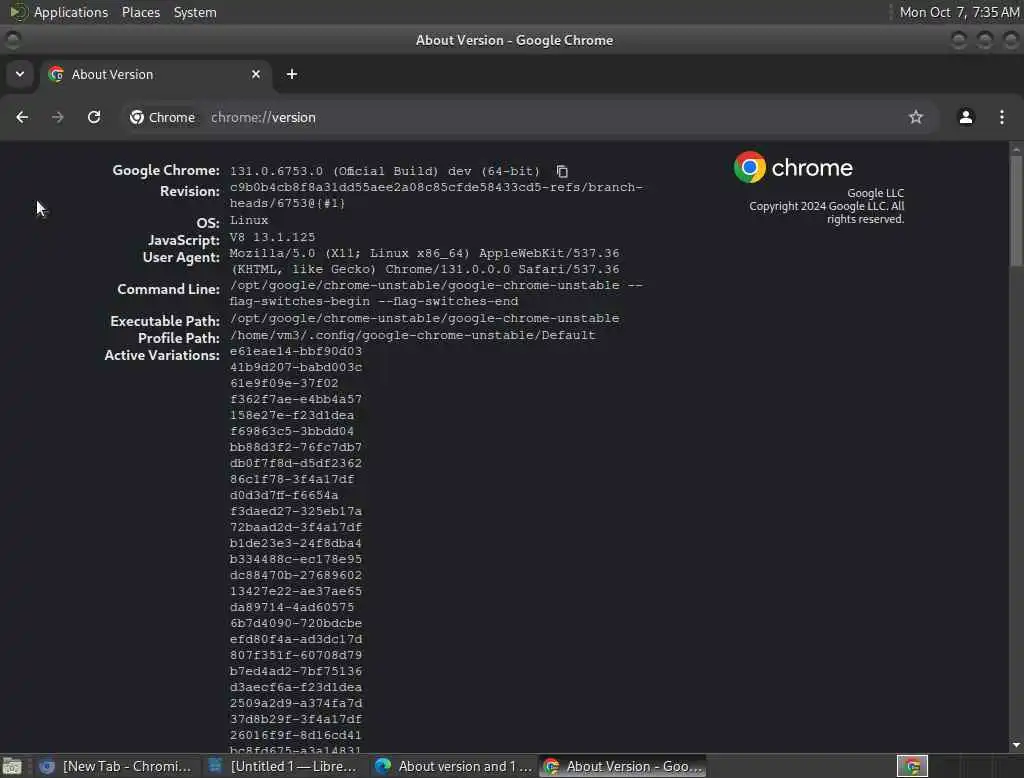The width and height of the screenshot is (1024, 778).
Task: Click variation b334488c-ec178e95
Action: 296,559
